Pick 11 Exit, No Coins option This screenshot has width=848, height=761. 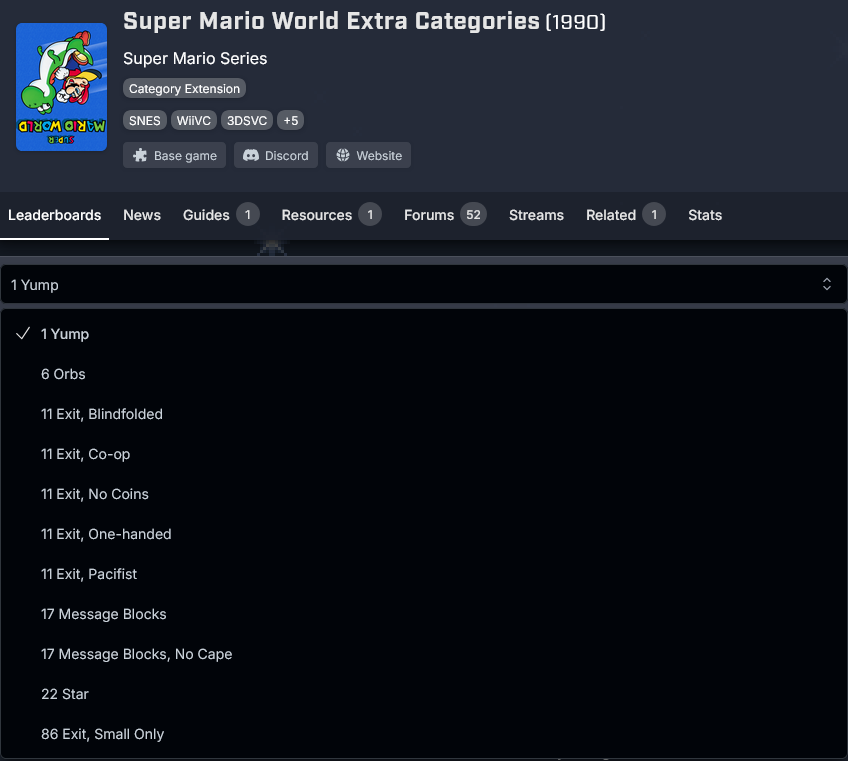424,494
